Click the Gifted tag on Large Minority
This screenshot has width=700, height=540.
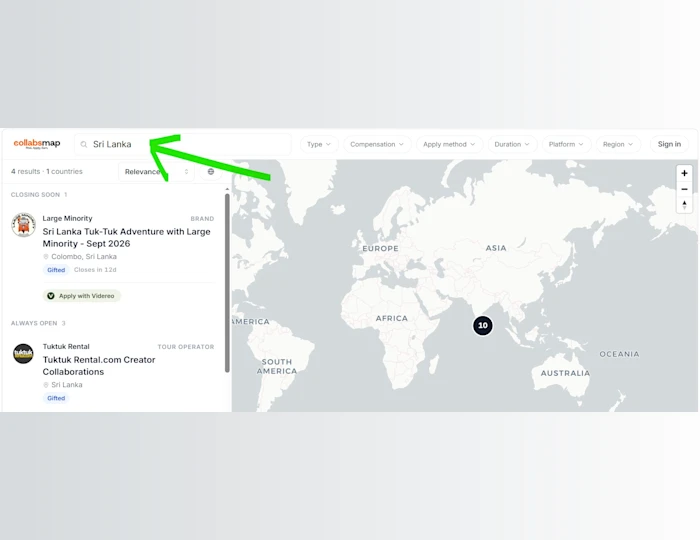click(x=56, y=270)
